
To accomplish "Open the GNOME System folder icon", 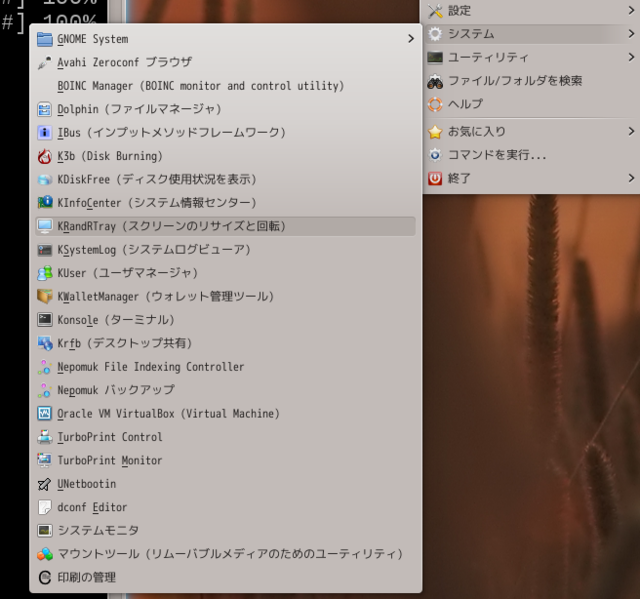I will (44, 39).
